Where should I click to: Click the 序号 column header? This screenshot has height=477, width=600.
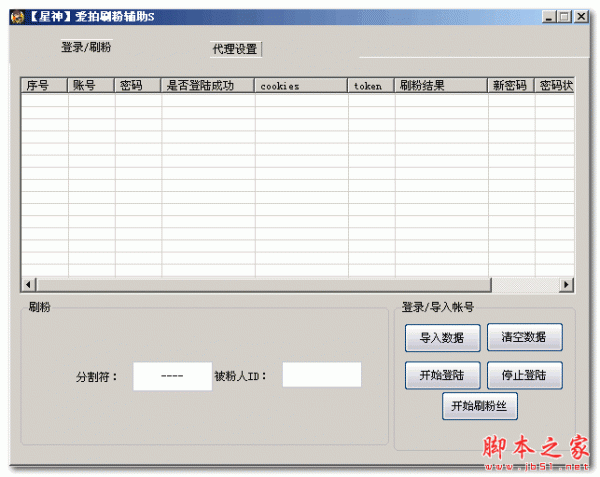click(44, 85)
